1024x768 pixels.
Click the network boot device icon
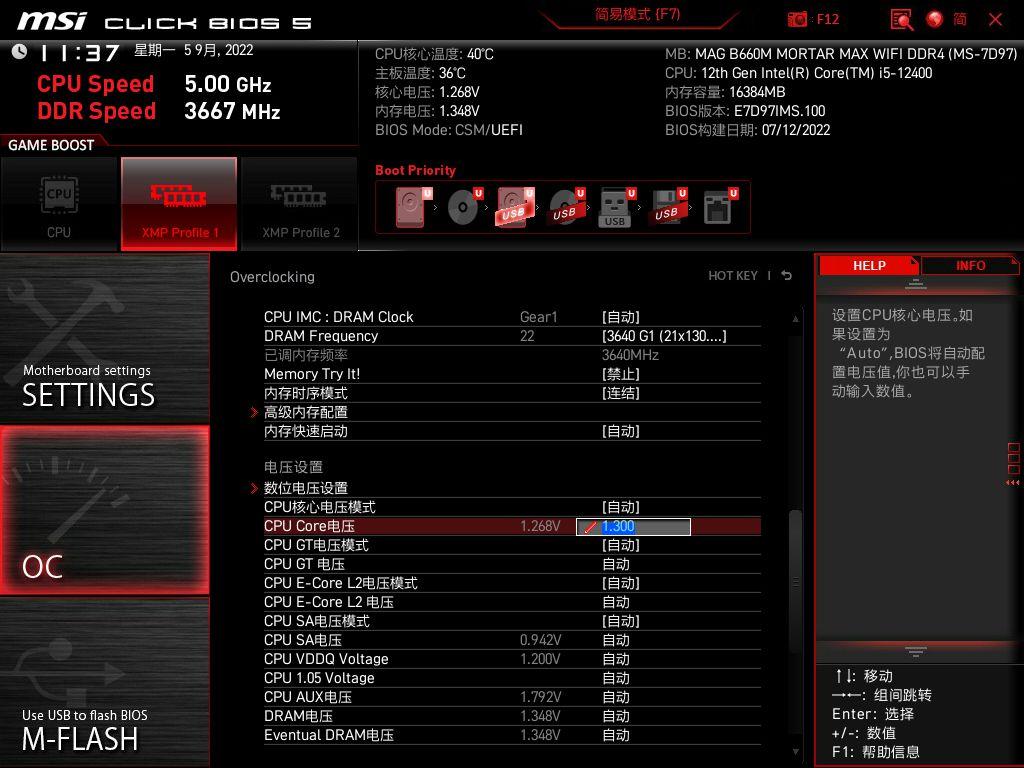[718, 206]
